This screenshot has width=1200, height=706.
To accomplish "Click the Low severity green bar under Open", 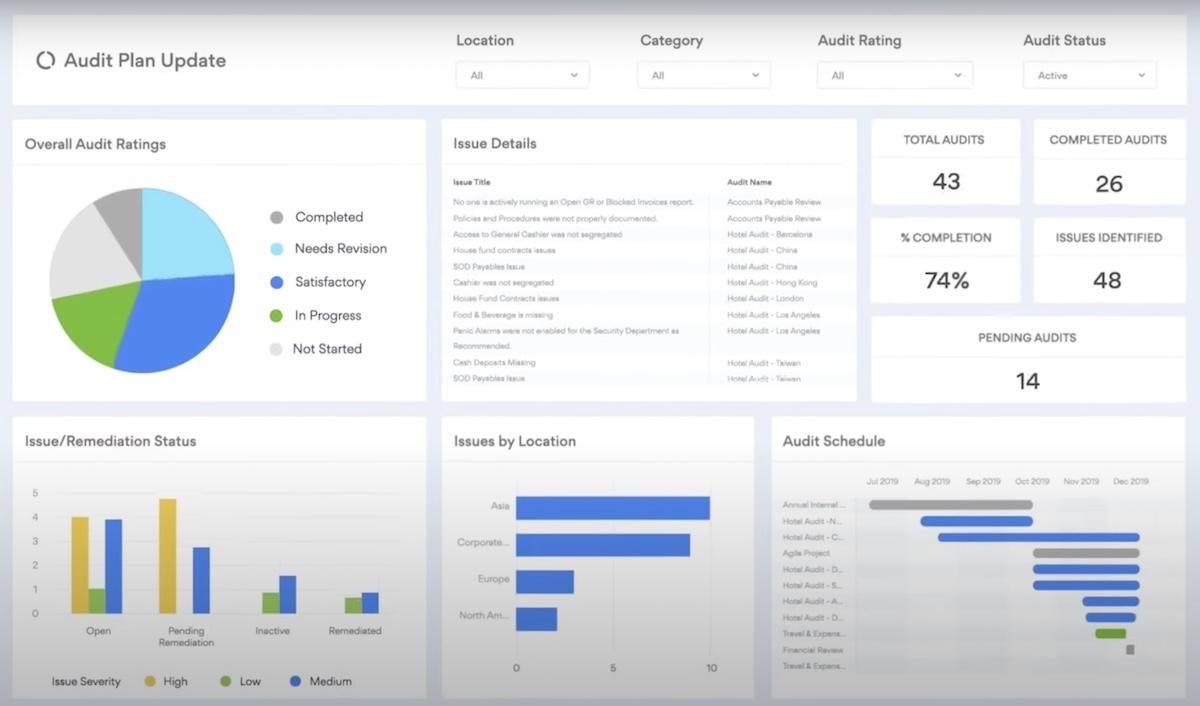I will (97, 601).
